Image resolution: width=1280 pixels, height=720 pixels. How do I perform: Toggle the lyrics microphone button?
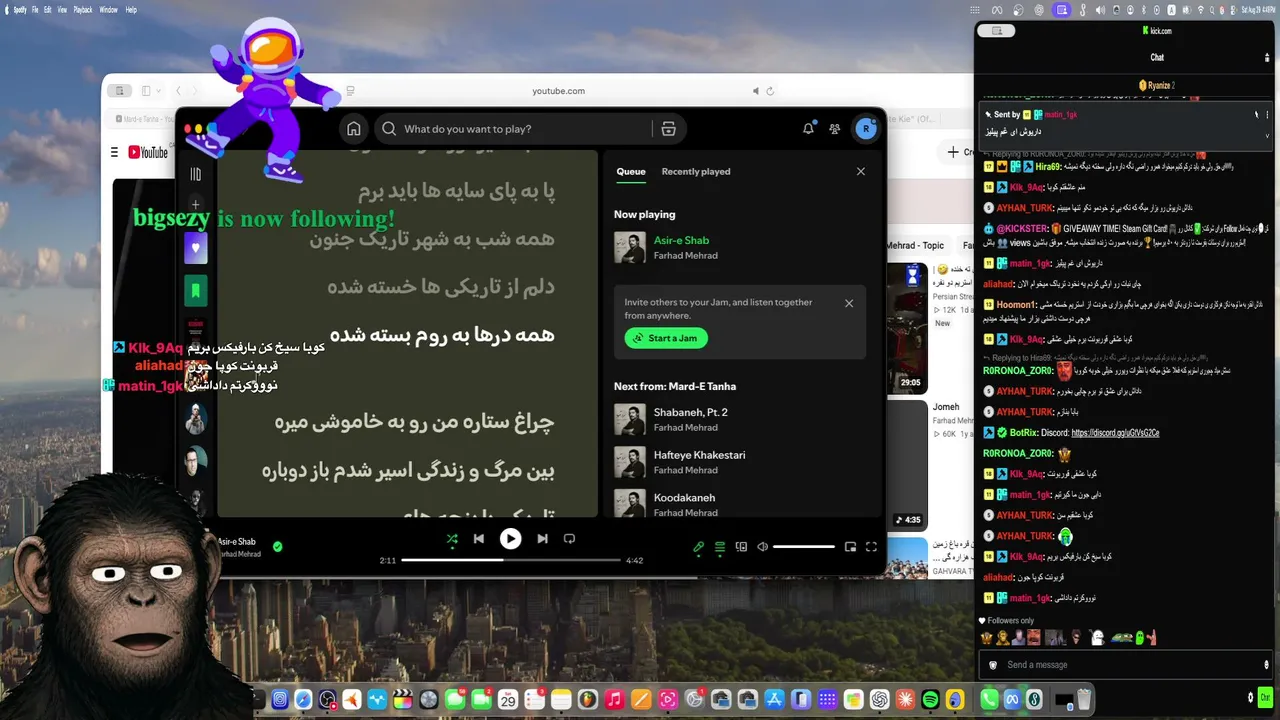(699, 547)
